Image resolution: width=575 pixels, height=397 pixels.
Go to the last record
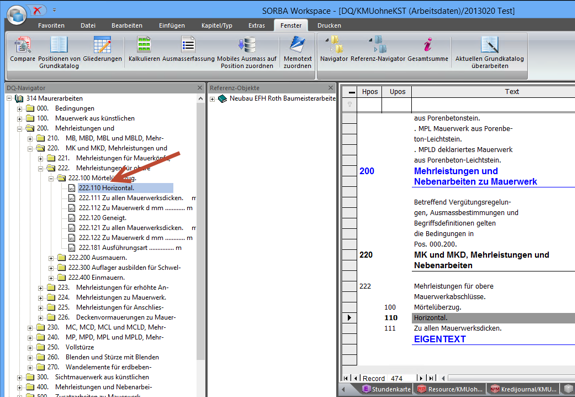tap(432, 378)
